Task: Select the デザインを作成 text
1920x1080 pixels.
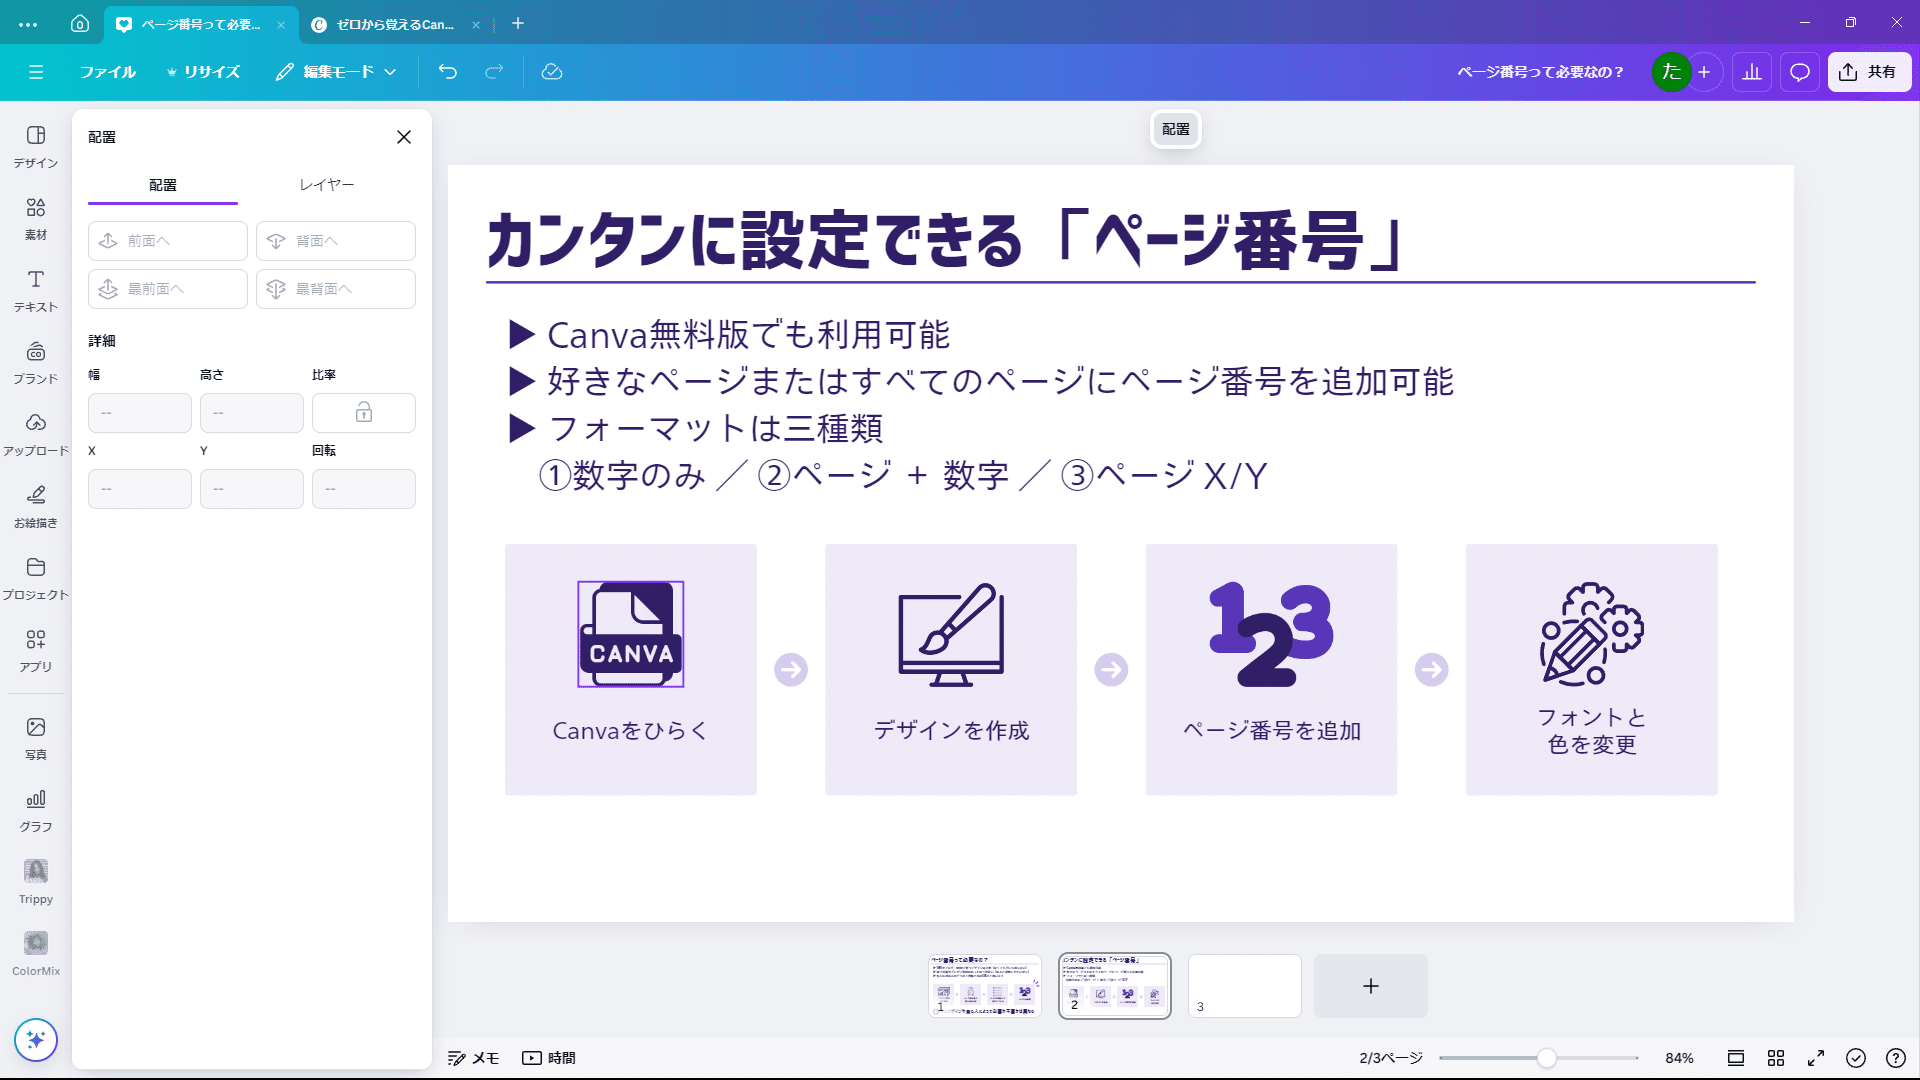Action: (951, 731)
